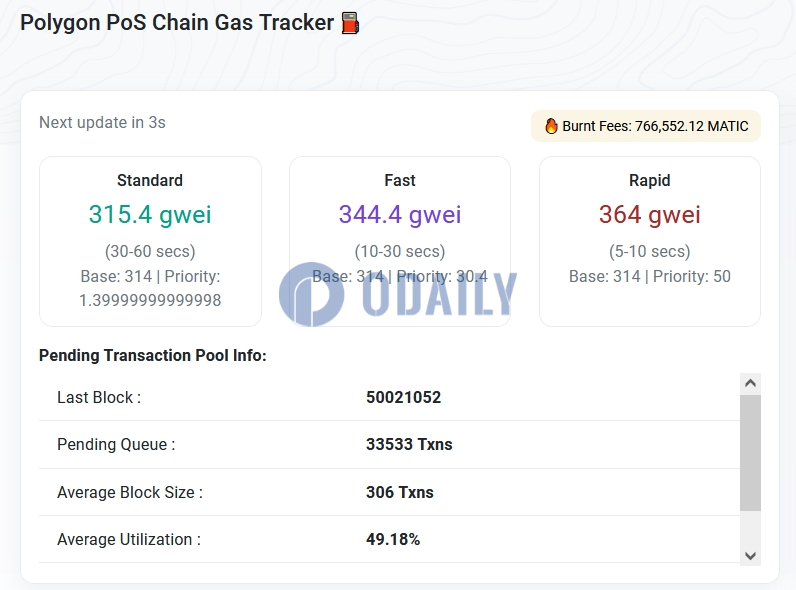Click the Next update countdown text
The image size is (796, 590).
102,122
